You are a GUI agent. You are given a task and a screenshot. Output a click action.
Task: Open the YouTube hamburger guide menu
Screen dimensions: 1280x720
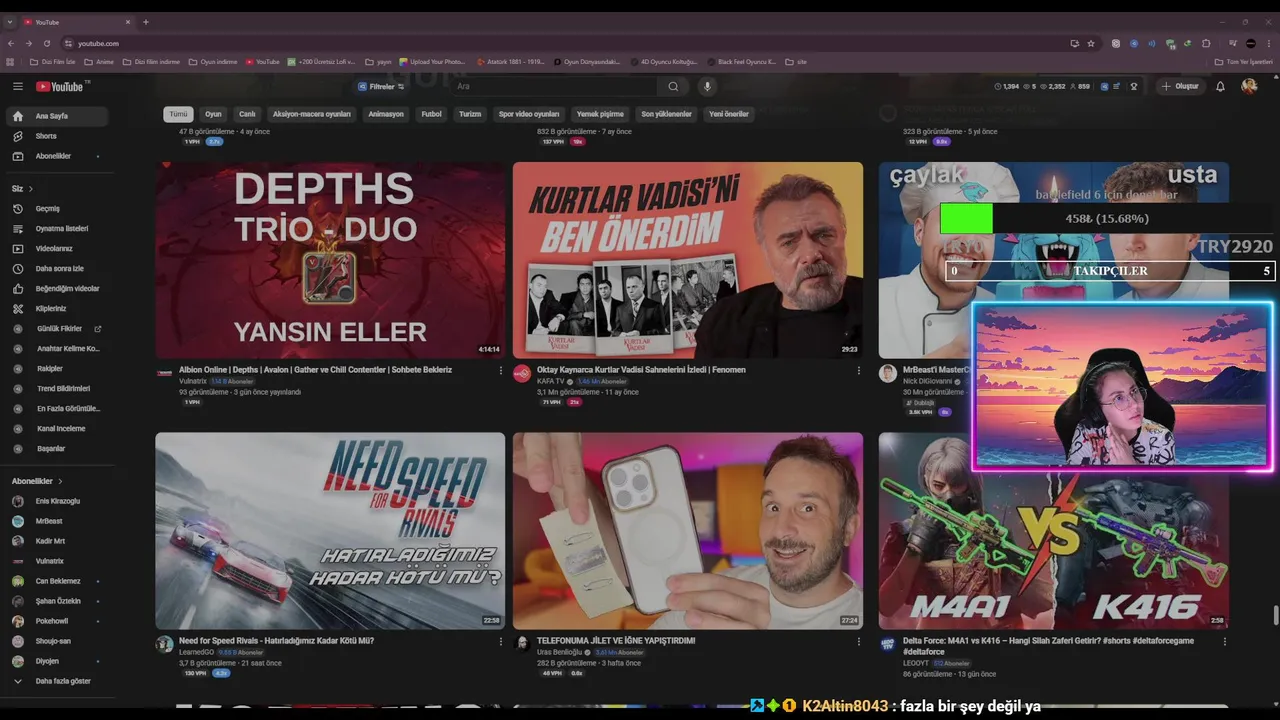point(17,87)
